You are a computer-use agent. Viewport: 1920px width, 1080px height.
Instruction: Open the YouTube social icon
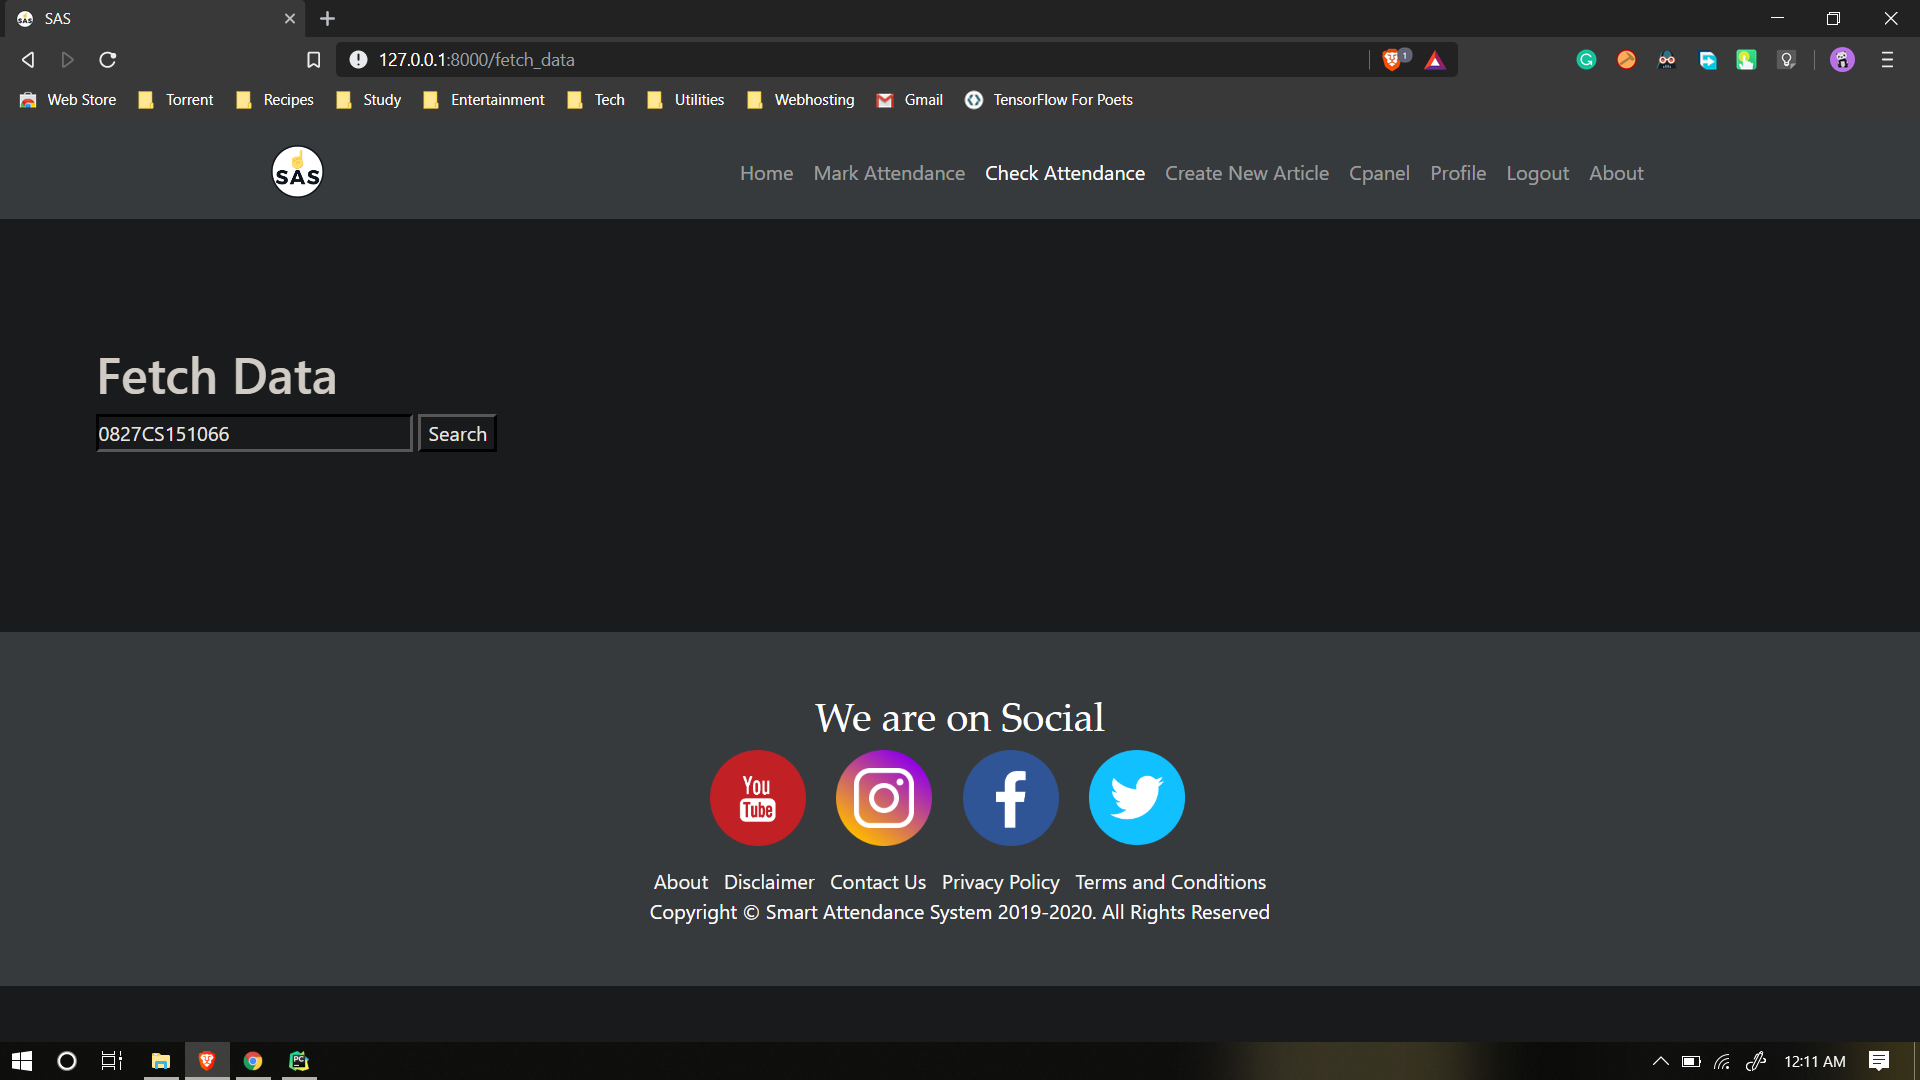pos(757,797)
